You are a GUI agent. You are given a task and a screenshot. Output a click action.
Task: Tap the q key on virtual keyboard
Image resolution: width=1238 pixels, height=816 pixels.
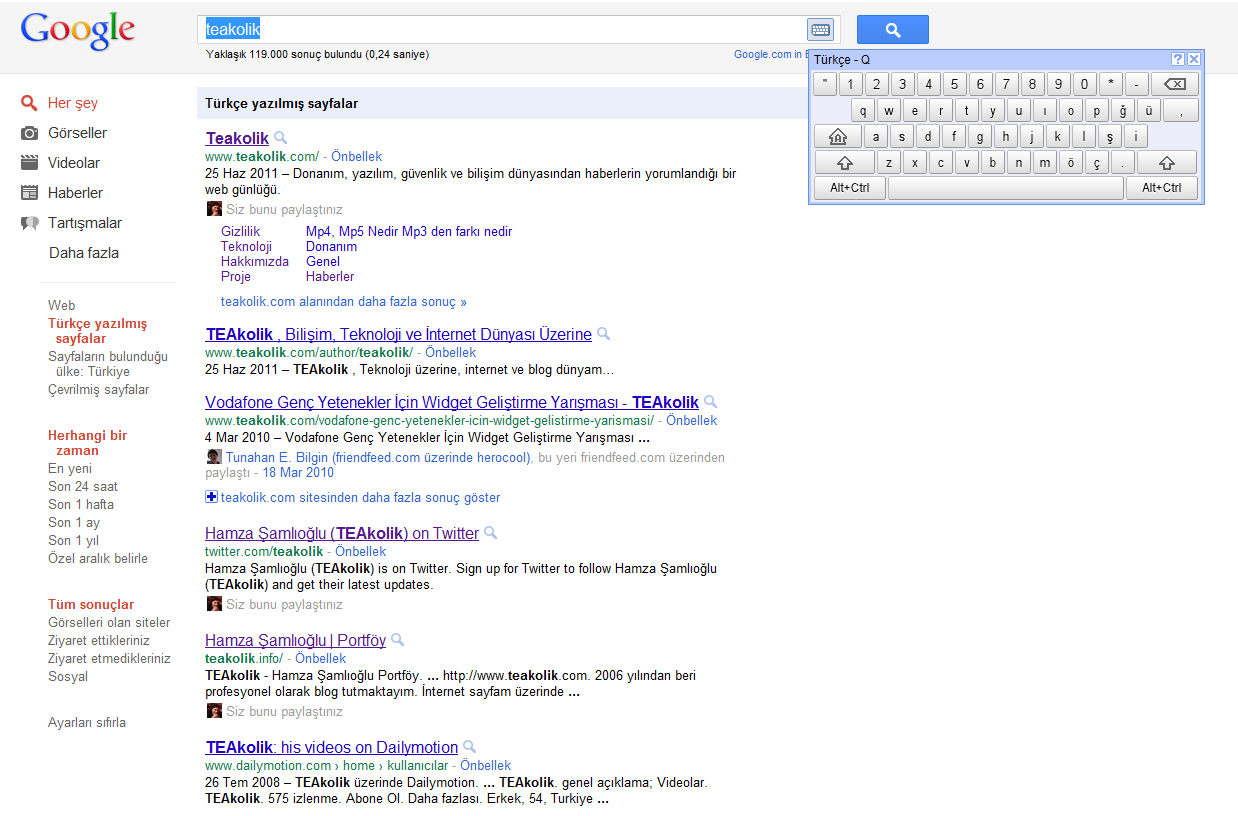tap(863, 110)
